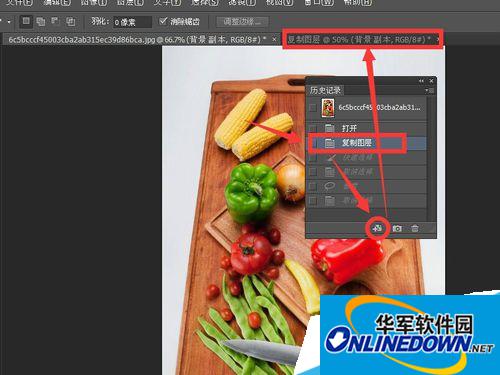Click the snapshot name 6c5bcccf45003cba2ab31...
500x375 pixels.
click(x=379, y=107)
